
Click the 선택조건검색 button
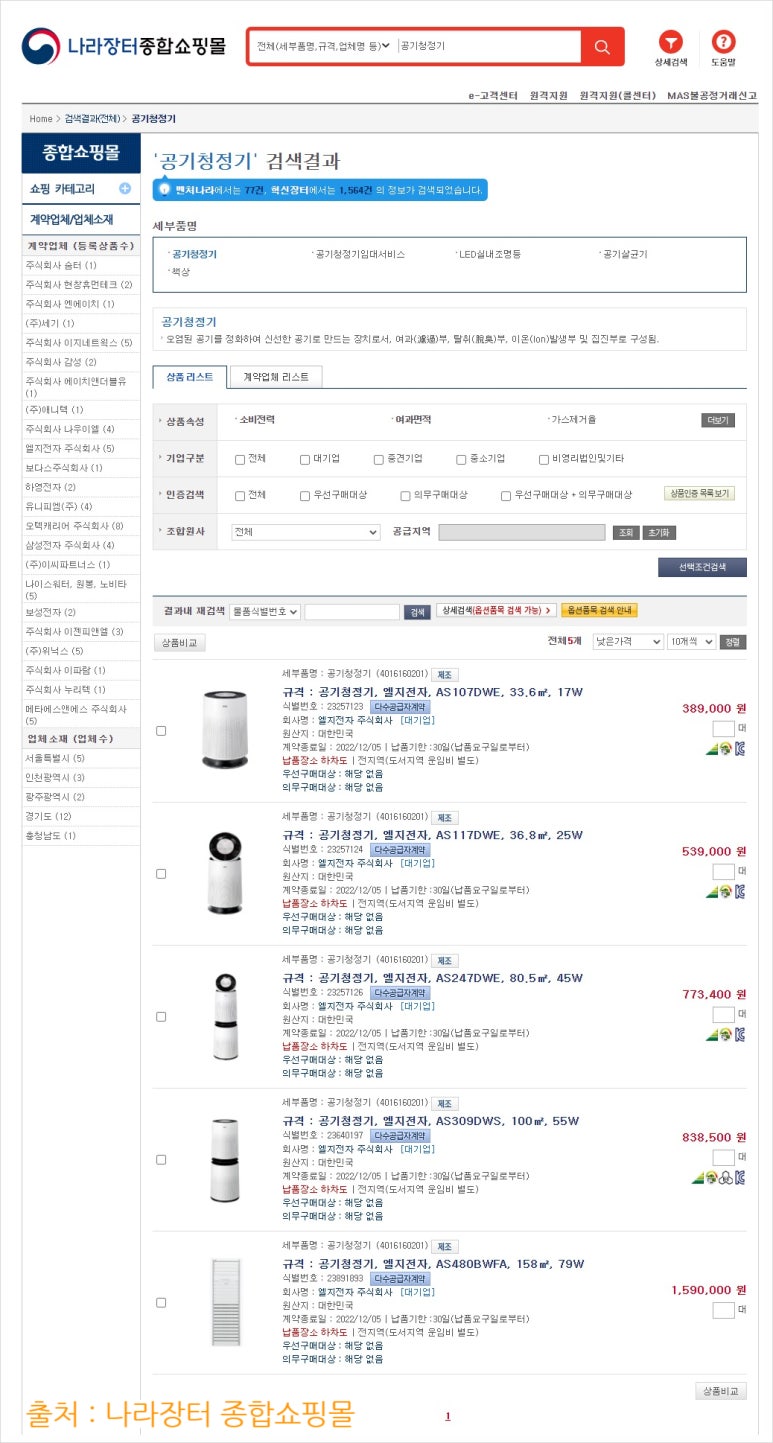[702, 567]
